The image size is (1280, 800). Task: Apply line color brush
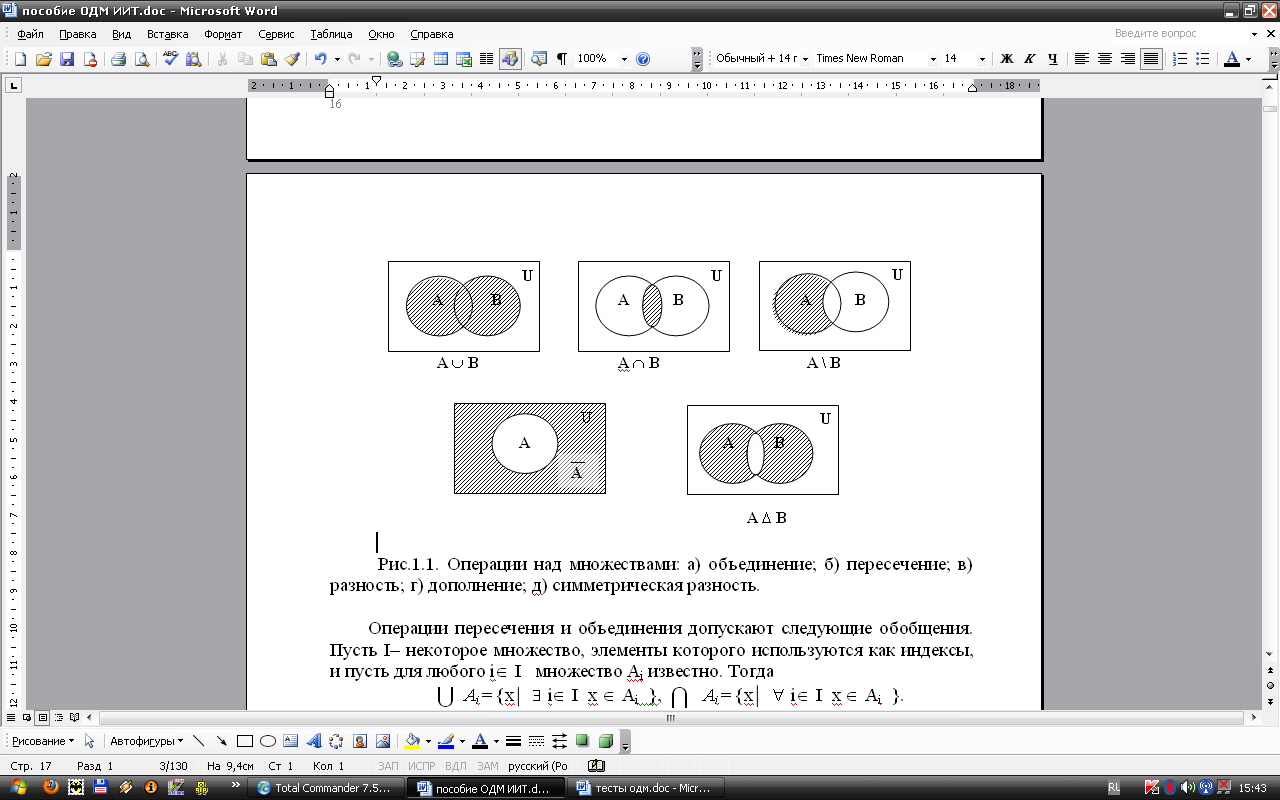pos(446,741)
